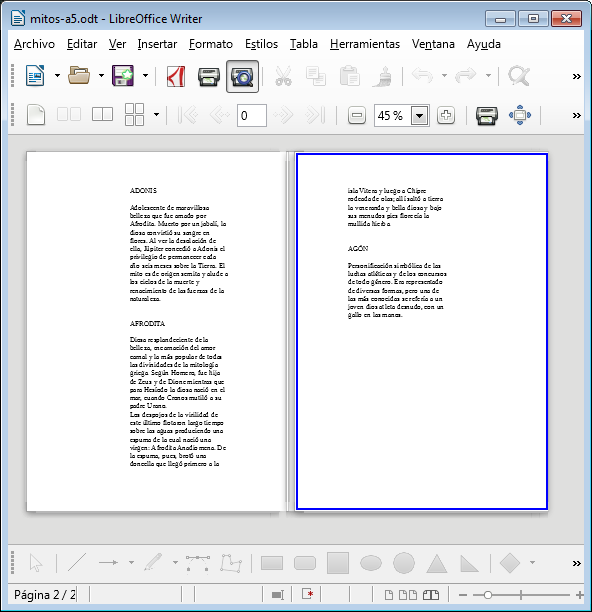The width and height of the screenshot is (592, 612).
Task: Expand the New document dropdown arrow
Action: point(57,76)
